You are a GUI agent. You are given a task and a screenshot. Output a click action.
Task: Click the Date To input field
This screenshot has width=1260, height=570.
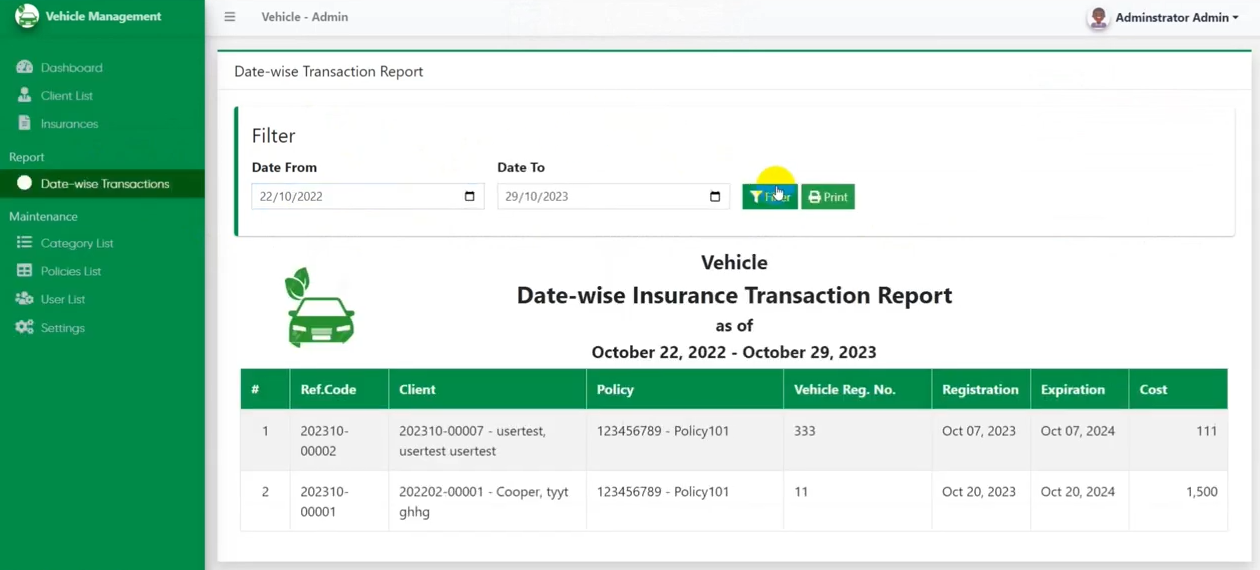coord(600,196)
